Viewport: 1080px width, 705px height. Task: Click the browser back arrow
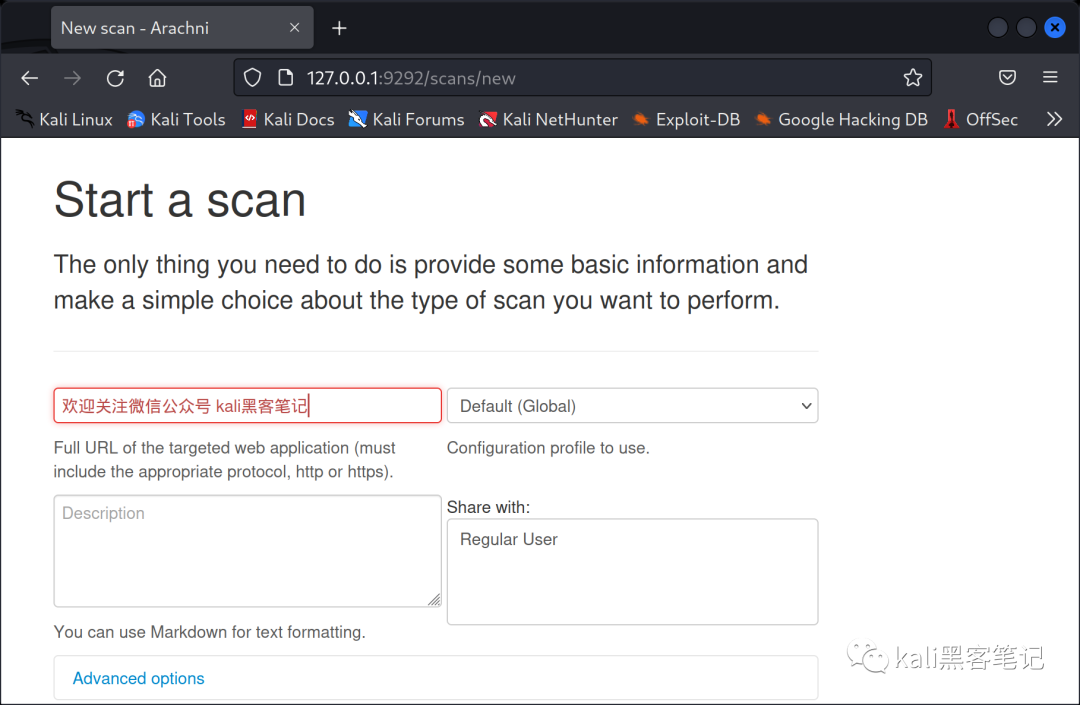tap(30, 78)
